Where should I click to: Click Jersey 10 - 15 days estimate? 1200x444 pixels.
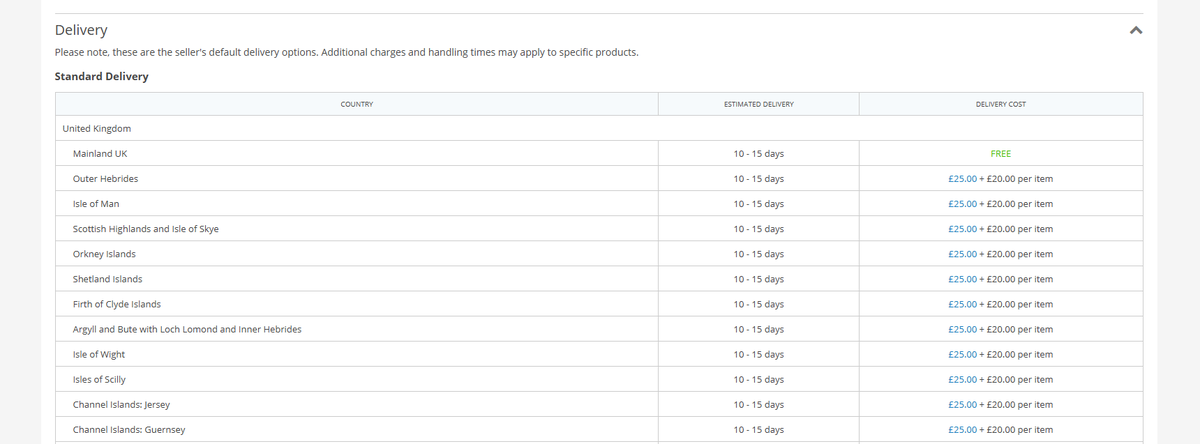pyautogui.click(x=758, y=404)
